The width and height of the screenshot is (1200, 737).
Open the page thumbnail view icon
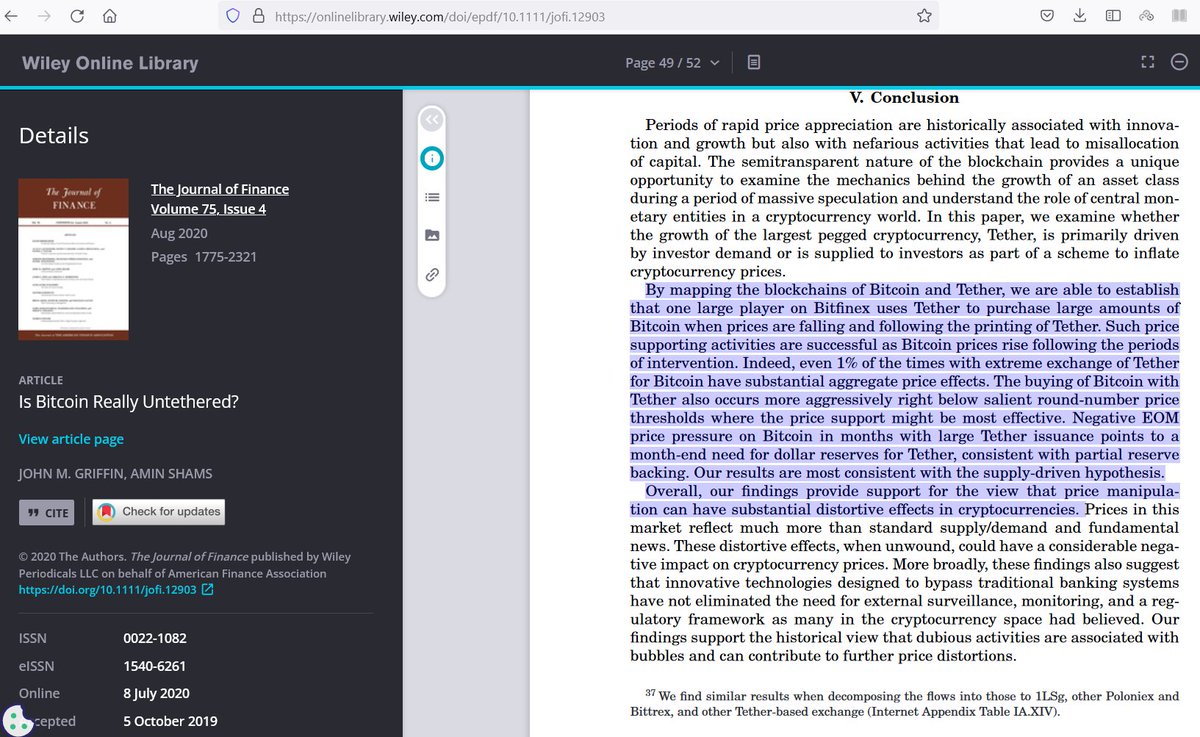tap(753, 61)
